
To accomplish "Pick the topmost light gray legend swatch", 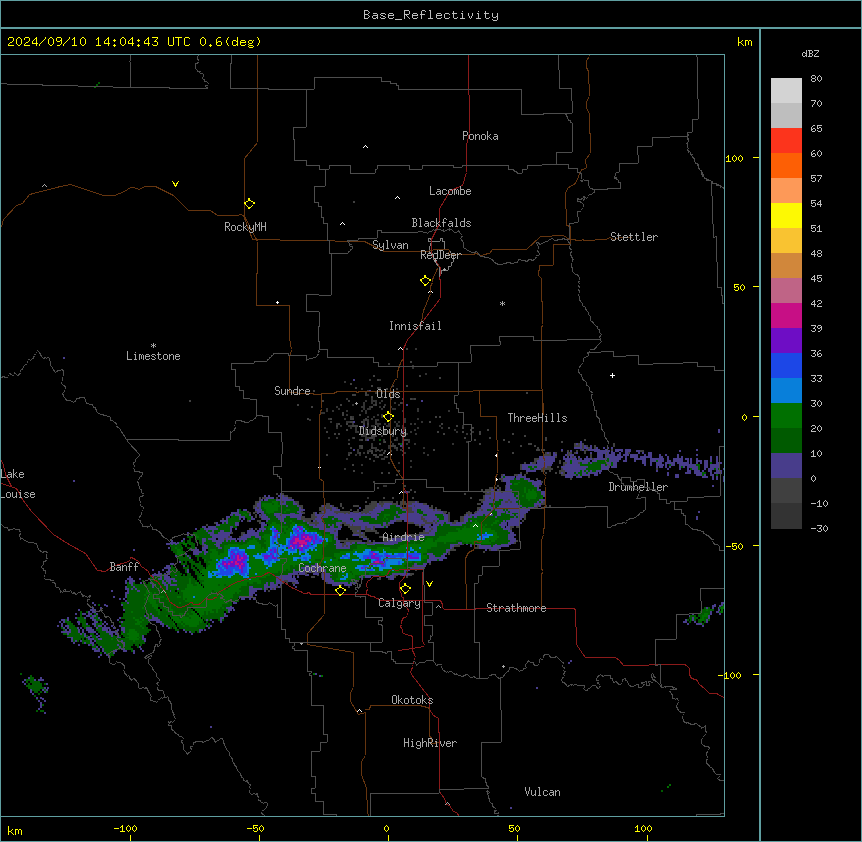I will coord(786,91).
